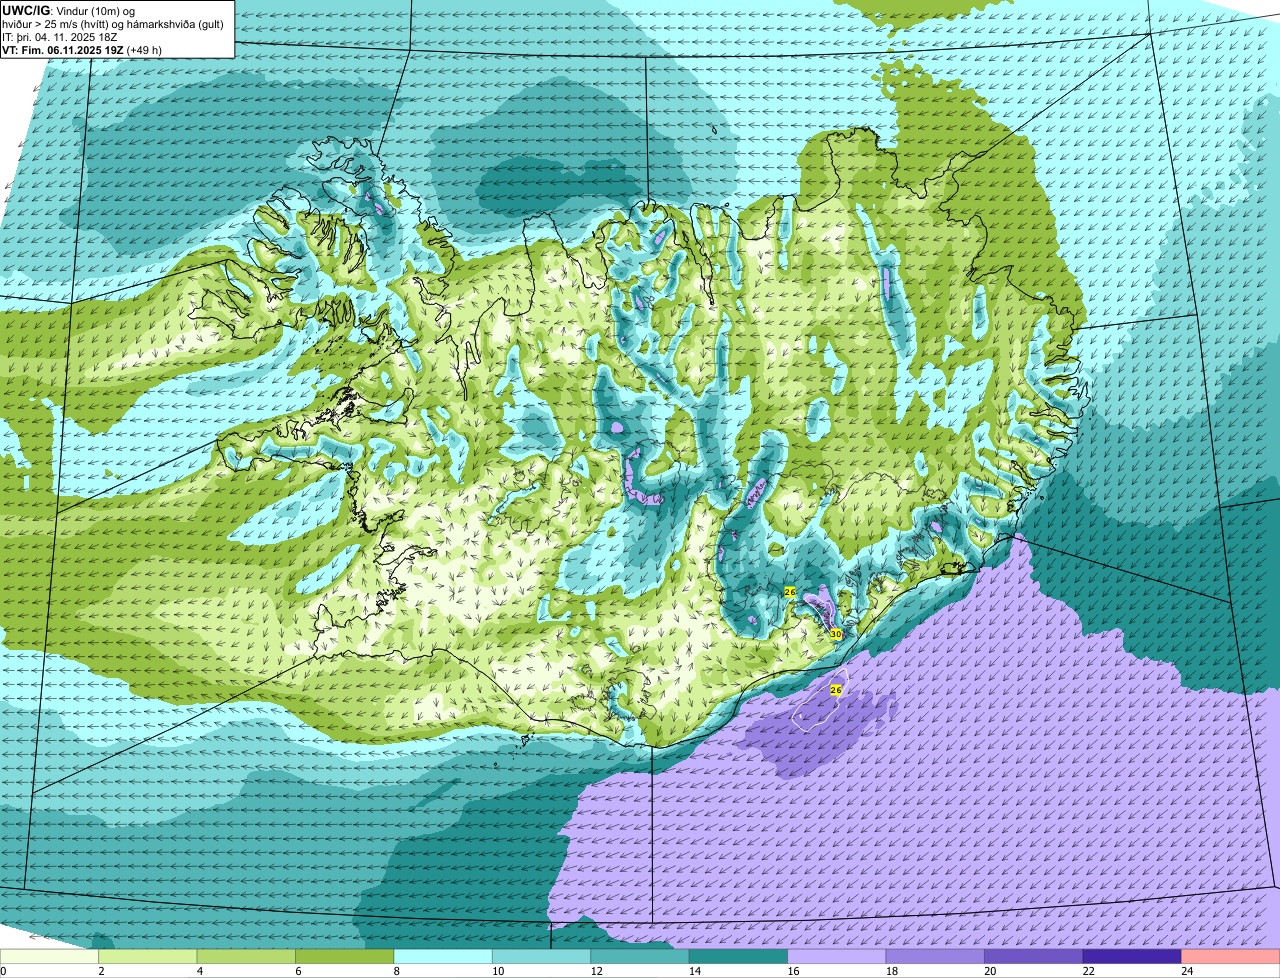Click the 18–20 m/s purple legend swatch
Screen dimensions: 1280x978
pos(936,956)
